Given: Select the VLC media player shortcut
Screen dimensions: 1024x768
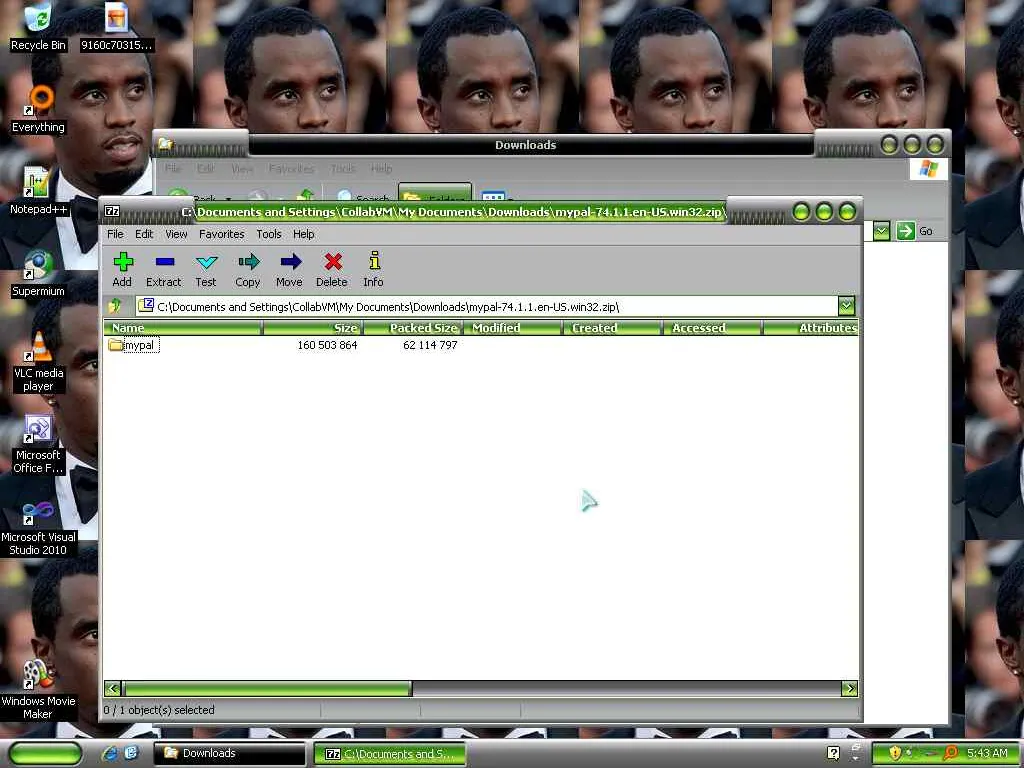Looking at the screenshot, I should click(38, 362).
